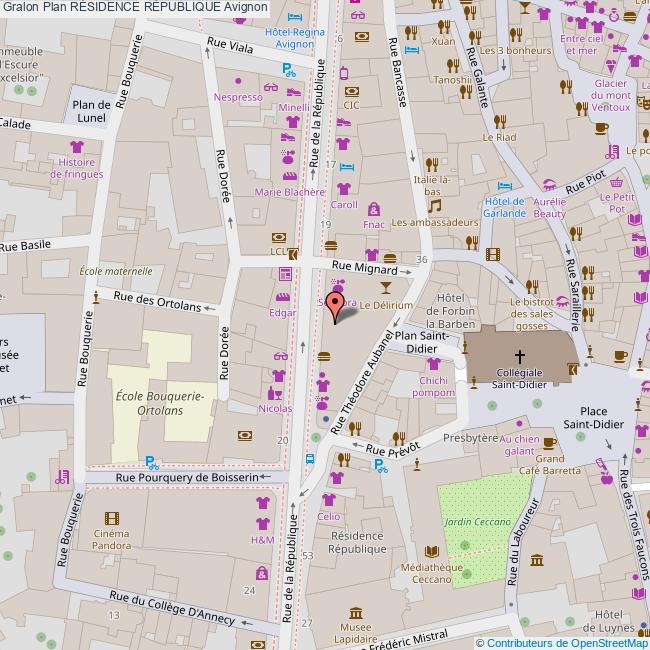Click the École maternelle label
650x650 pixels.
(116, 272)
